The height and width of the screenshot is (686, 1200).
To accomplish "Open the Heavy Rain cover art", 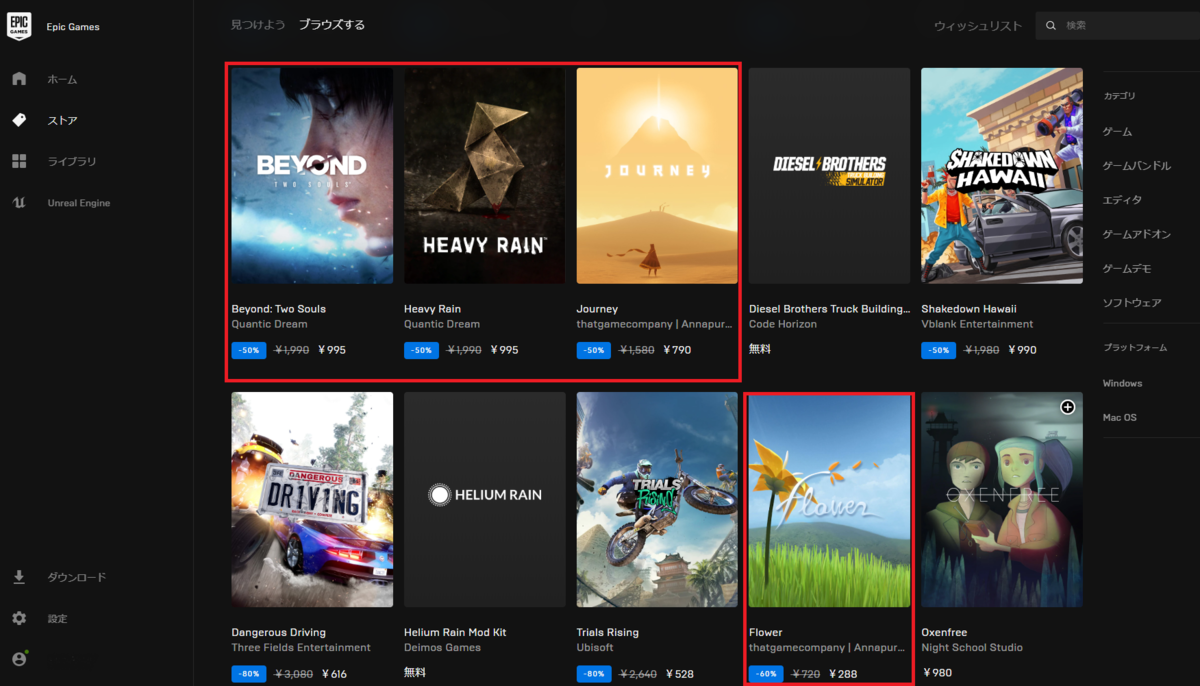I will 485,176.
